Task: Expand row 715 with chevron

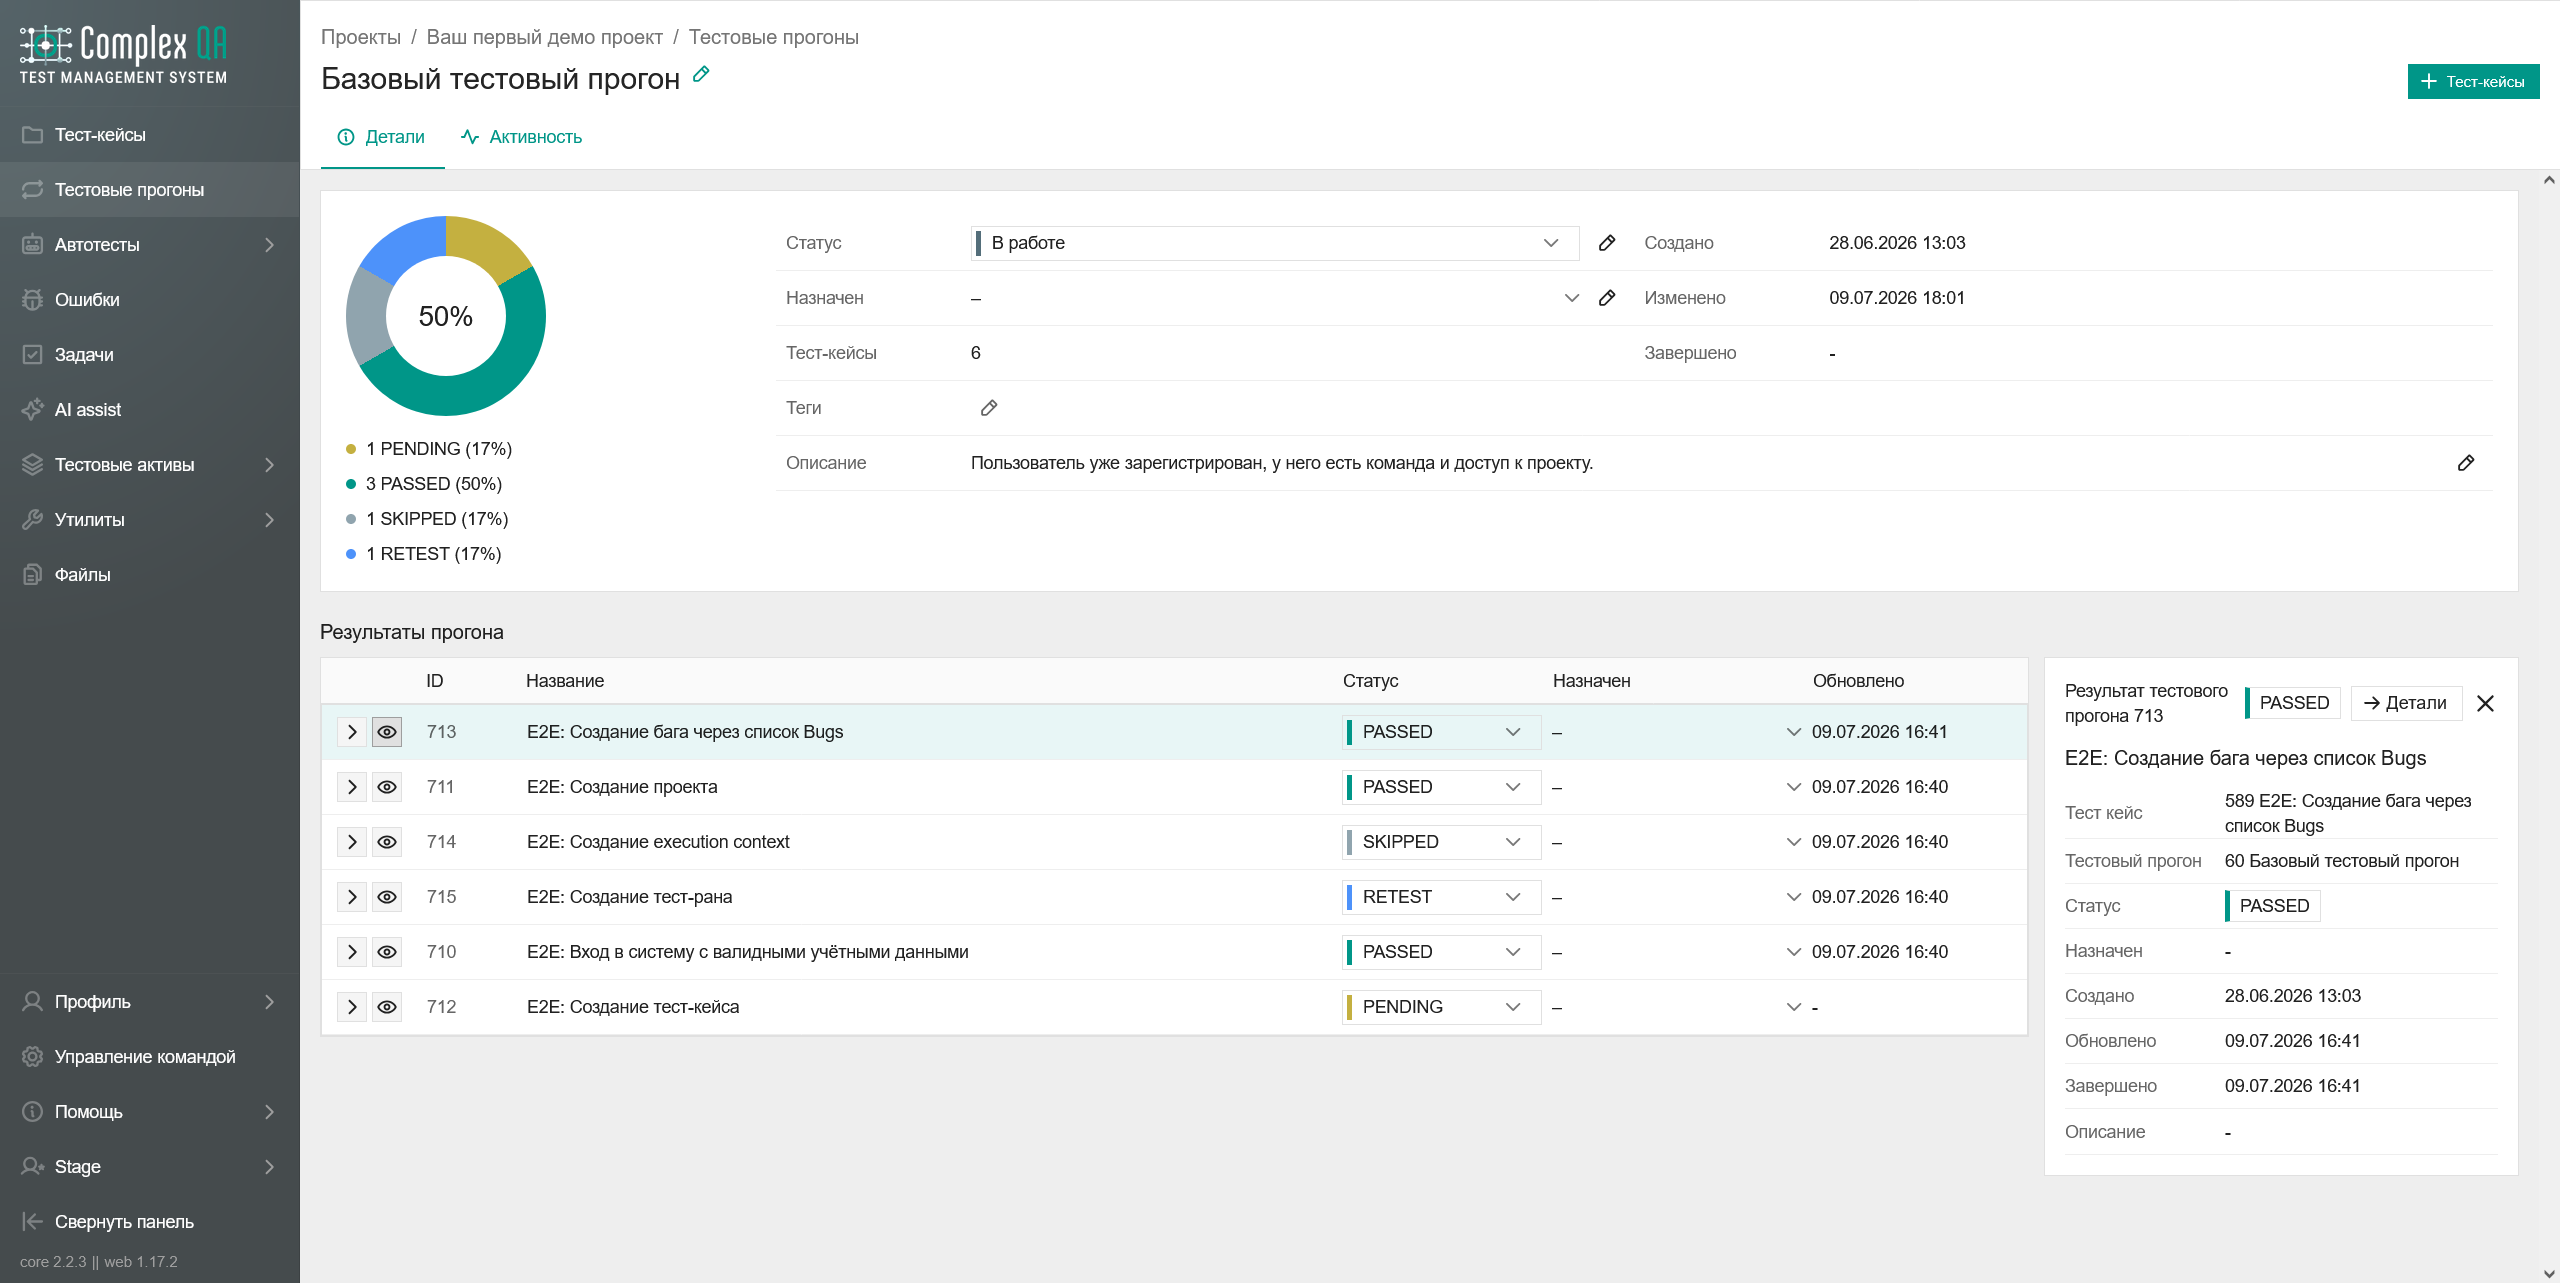Action: 352,897
